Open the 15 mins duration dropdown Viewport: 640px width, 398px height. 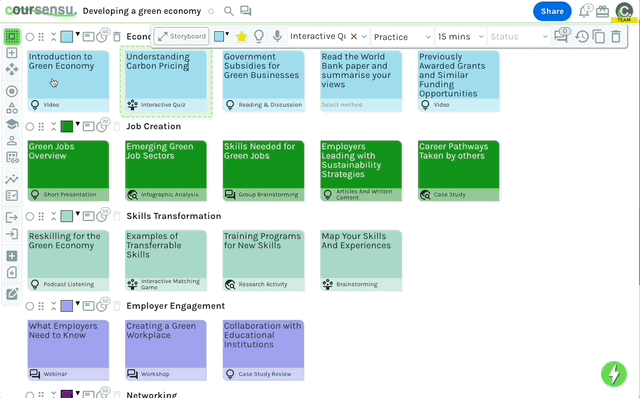[461, 37]
